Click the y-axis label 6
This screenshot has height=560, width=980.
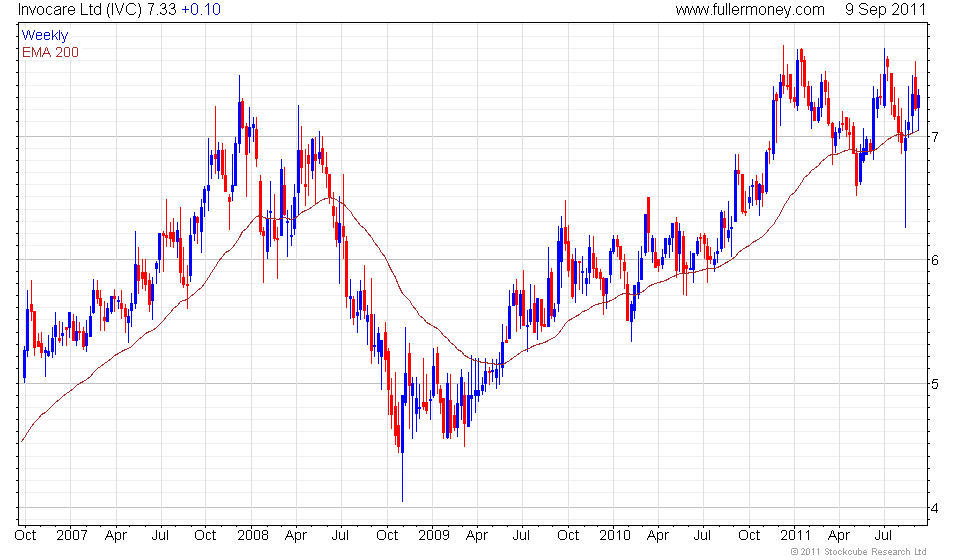tap(935, 260)
